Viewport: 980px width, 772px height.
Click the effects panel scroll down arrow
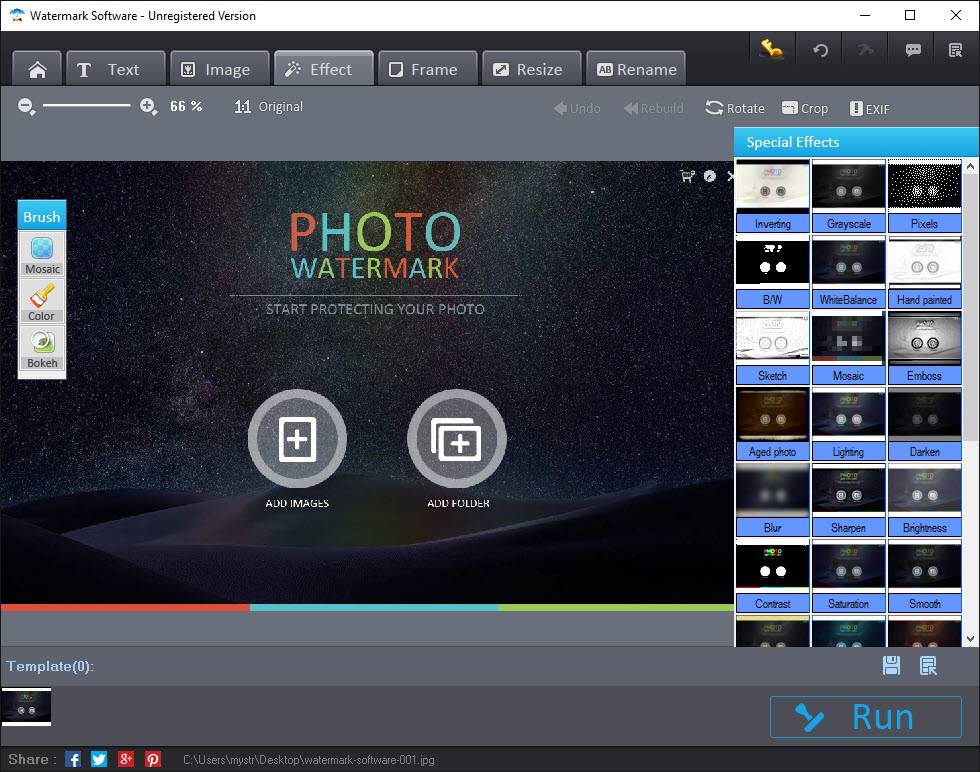970,638
